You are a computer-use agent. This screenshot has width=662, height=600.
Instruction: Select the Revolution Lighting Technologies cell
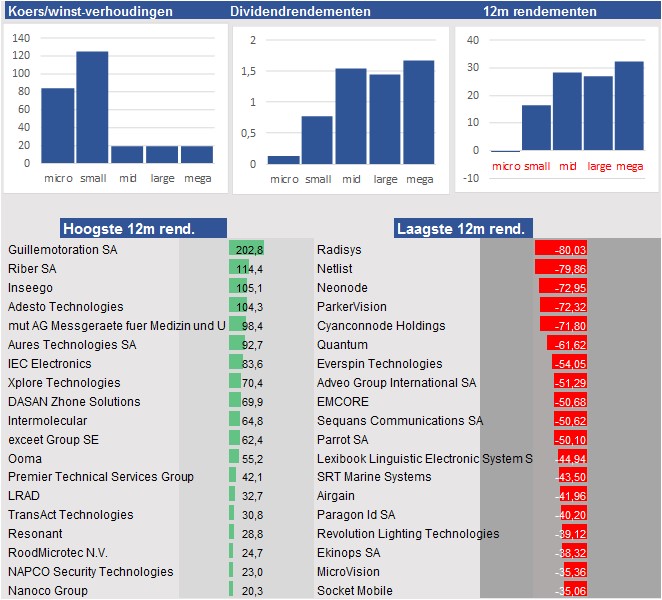(x=408, y=534)
